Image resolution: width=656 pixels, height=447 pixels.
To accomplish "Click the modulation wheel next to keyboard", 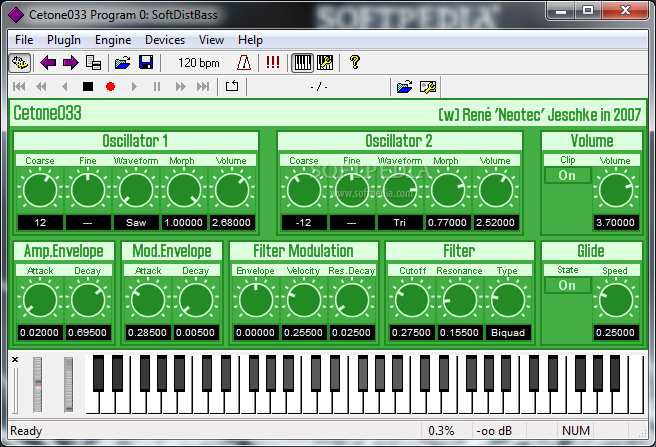I will (68, 385).
